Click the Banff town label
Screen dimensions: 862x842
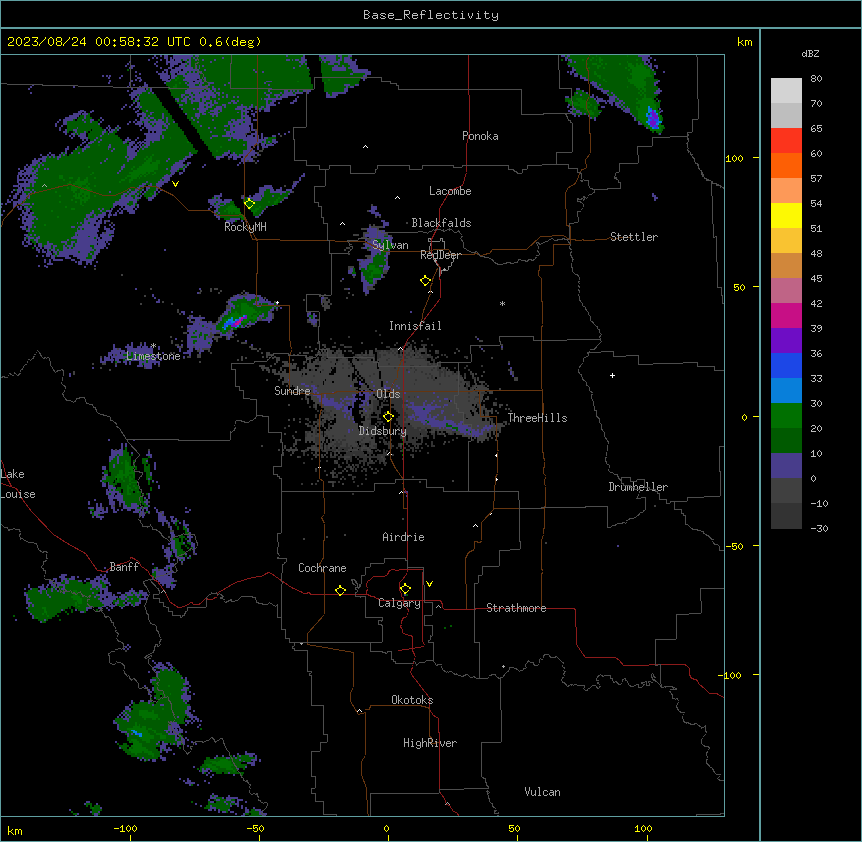pyautogui.click(x=124, y=567)
